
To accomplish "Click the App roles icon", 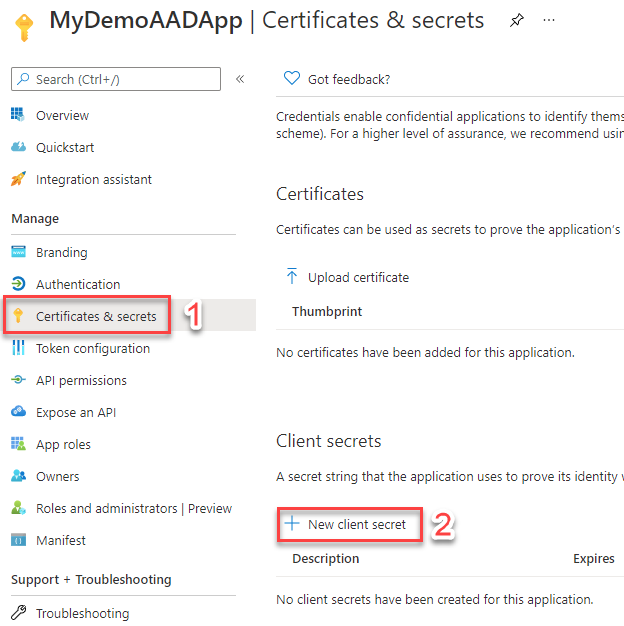I will pyautogui.click(x=18, y=443).
